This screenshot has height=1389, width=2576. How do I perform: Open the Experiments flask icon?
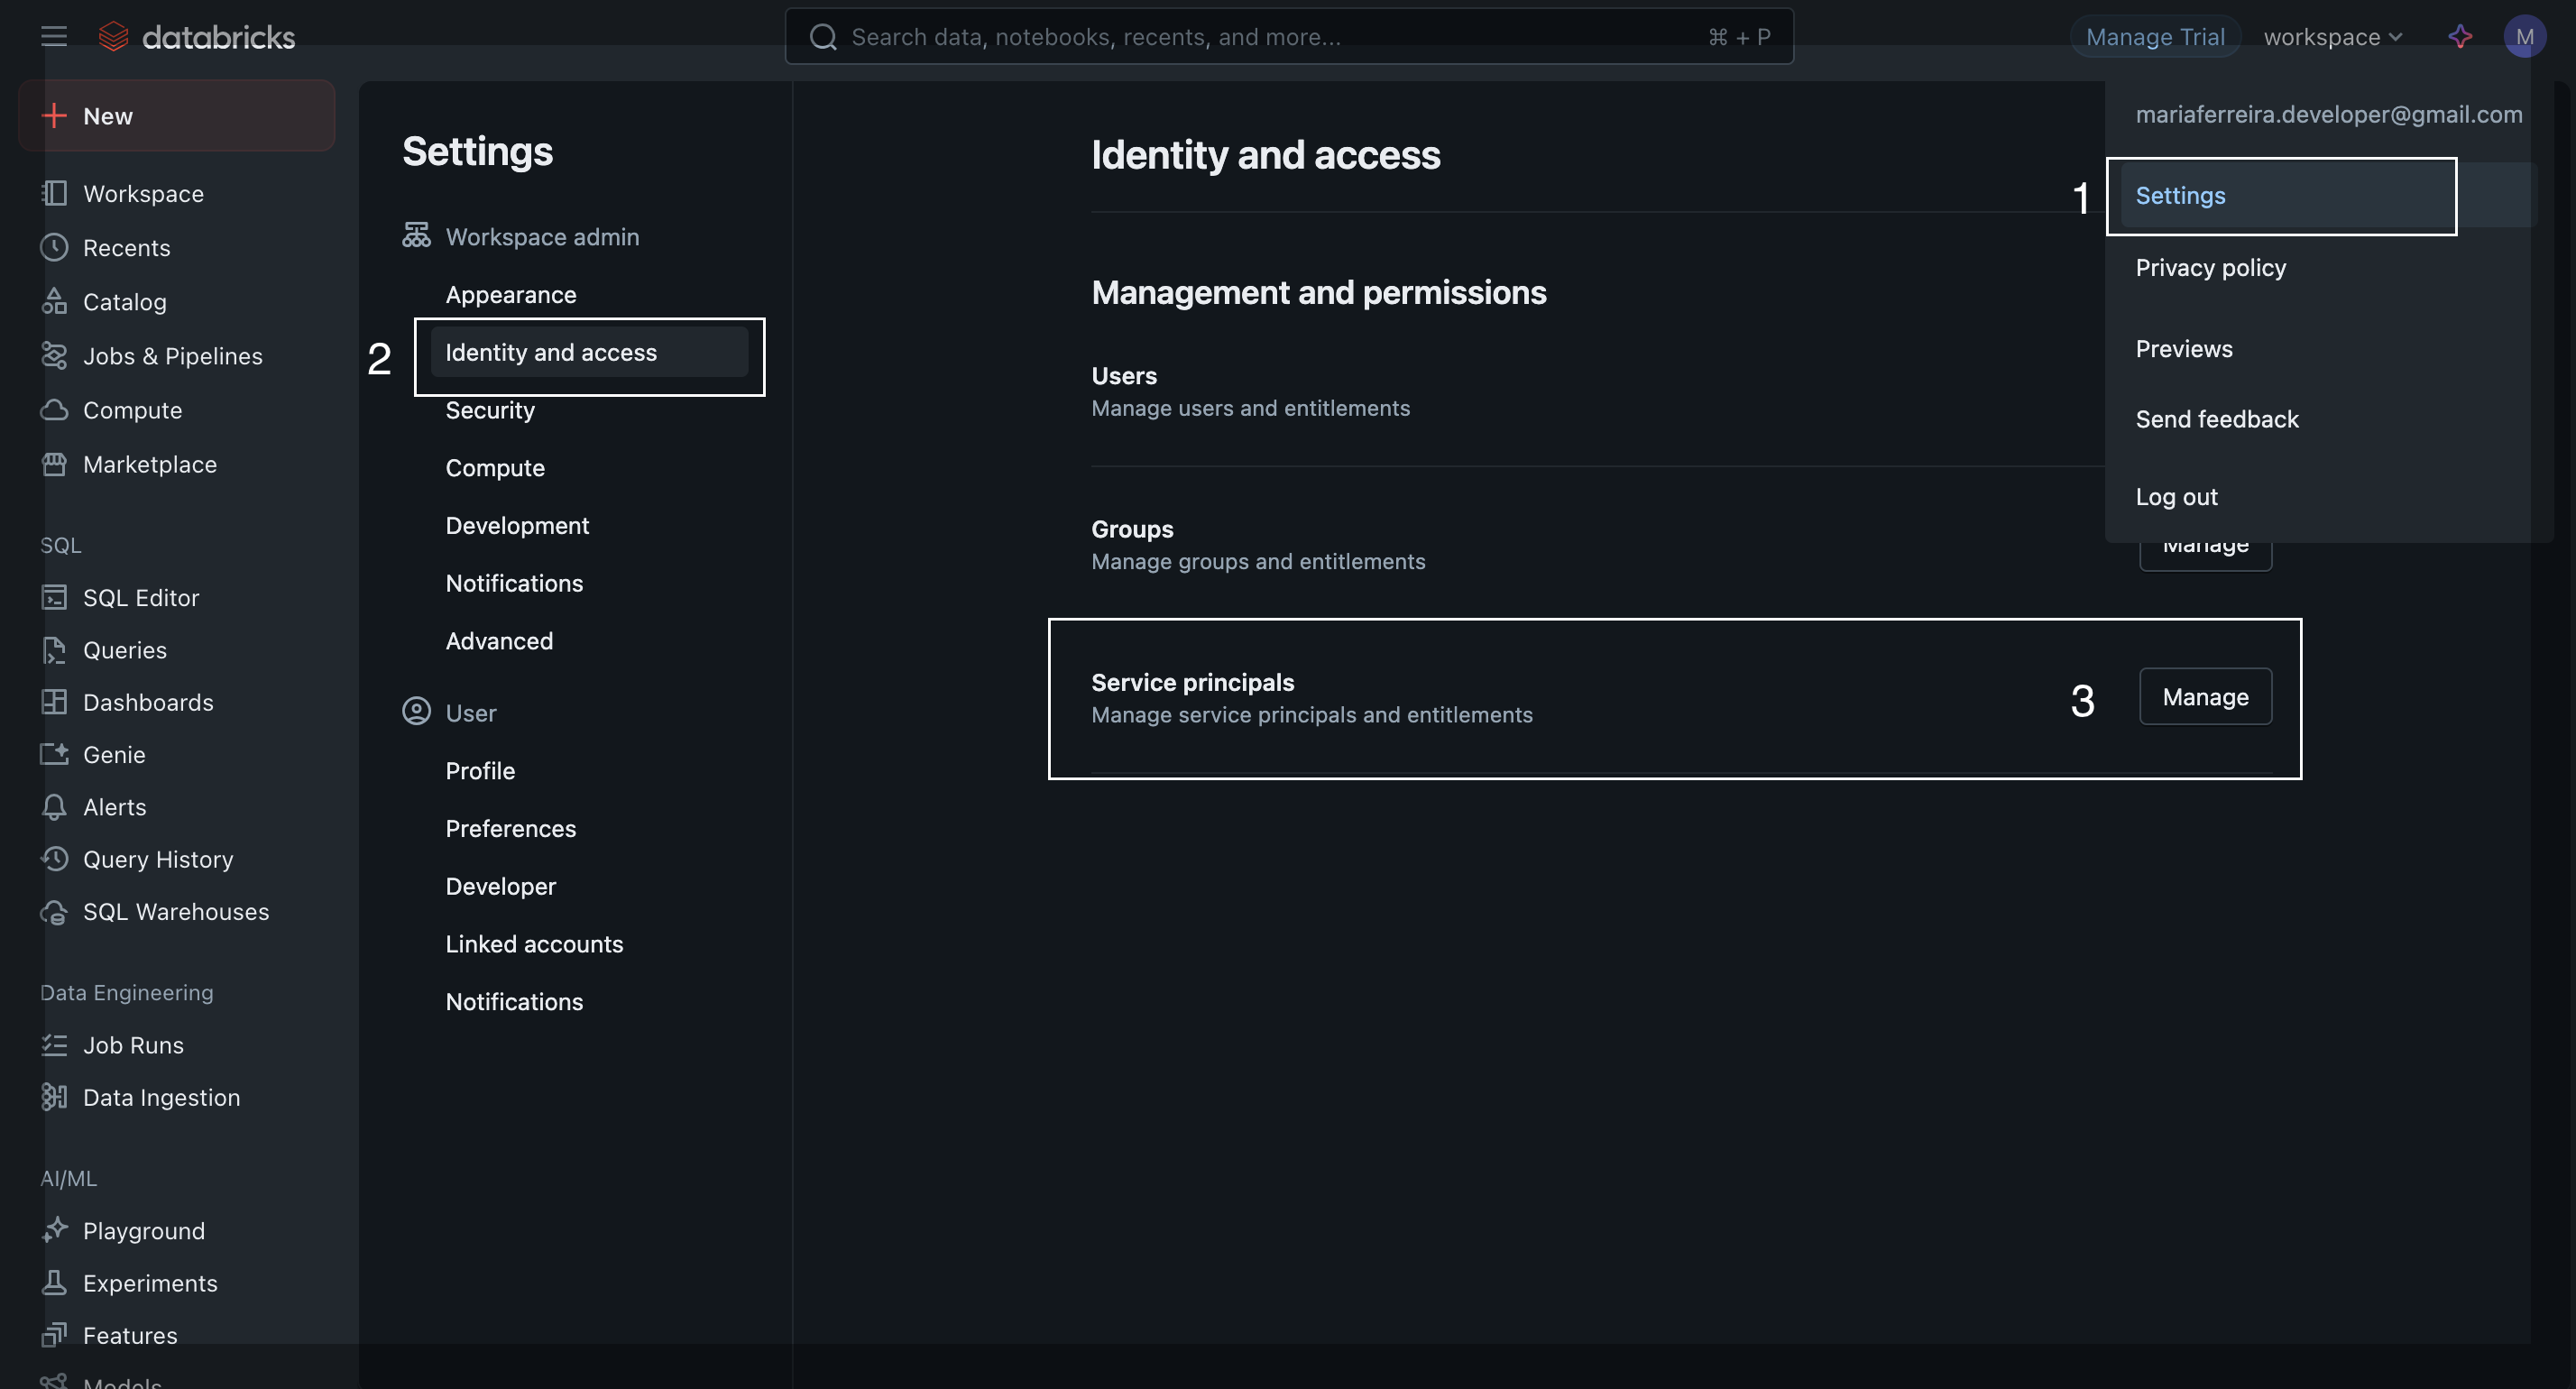[54, 1283]
